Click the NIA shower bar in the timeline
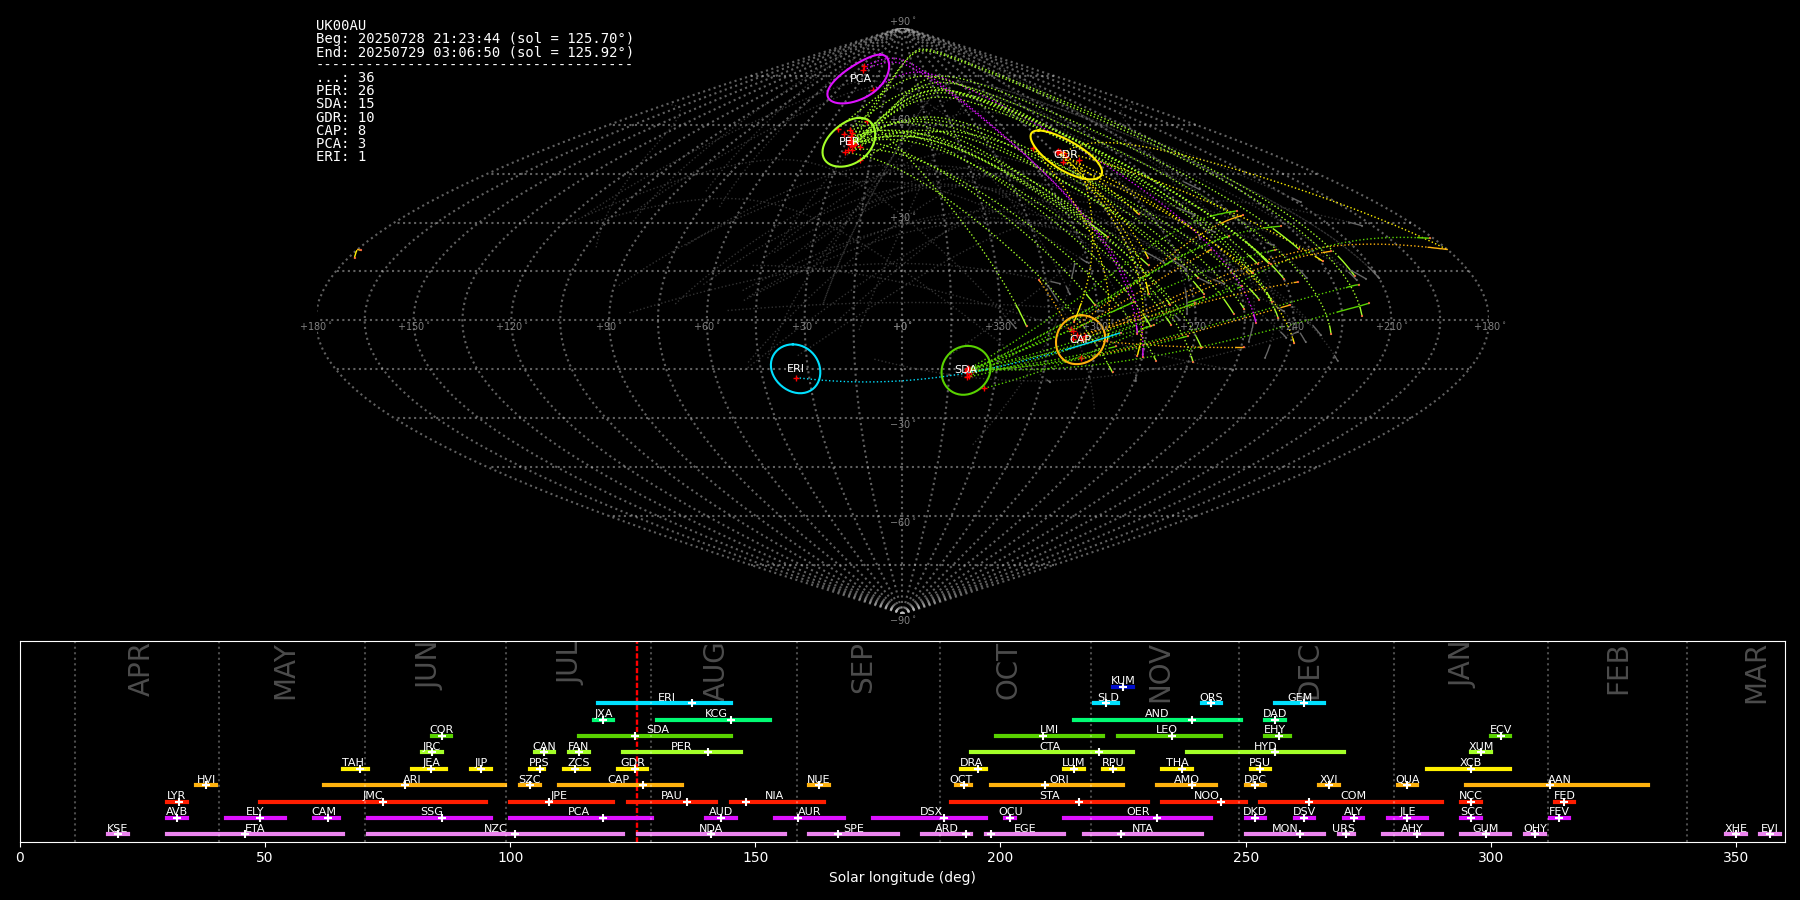1800x900 pixels. [x=777, y=802]
